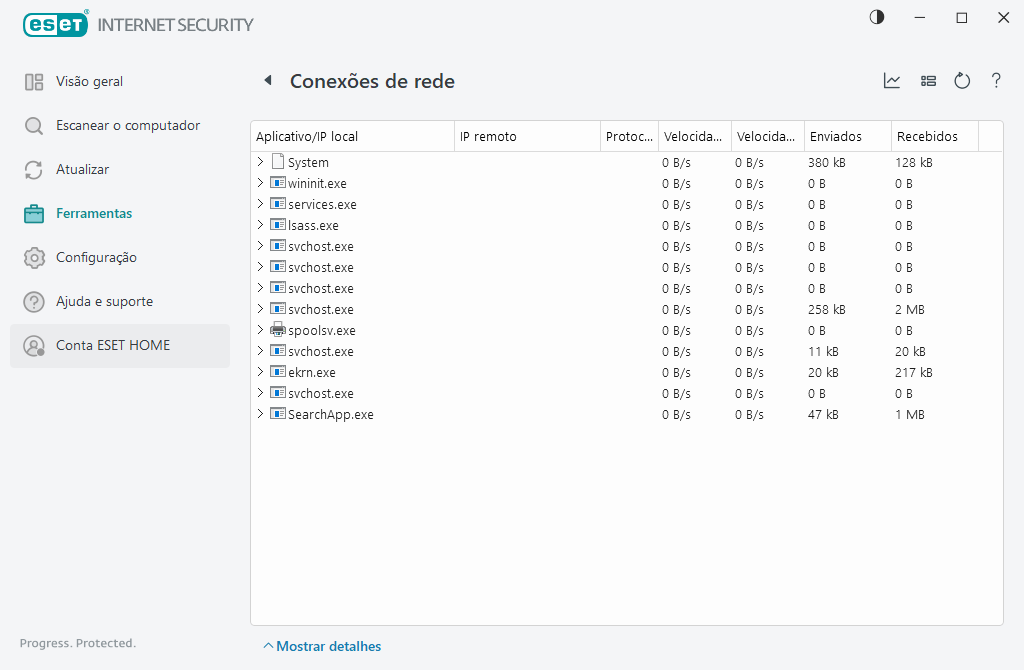
Task: Click the System file icon
Action: [278, 162]
